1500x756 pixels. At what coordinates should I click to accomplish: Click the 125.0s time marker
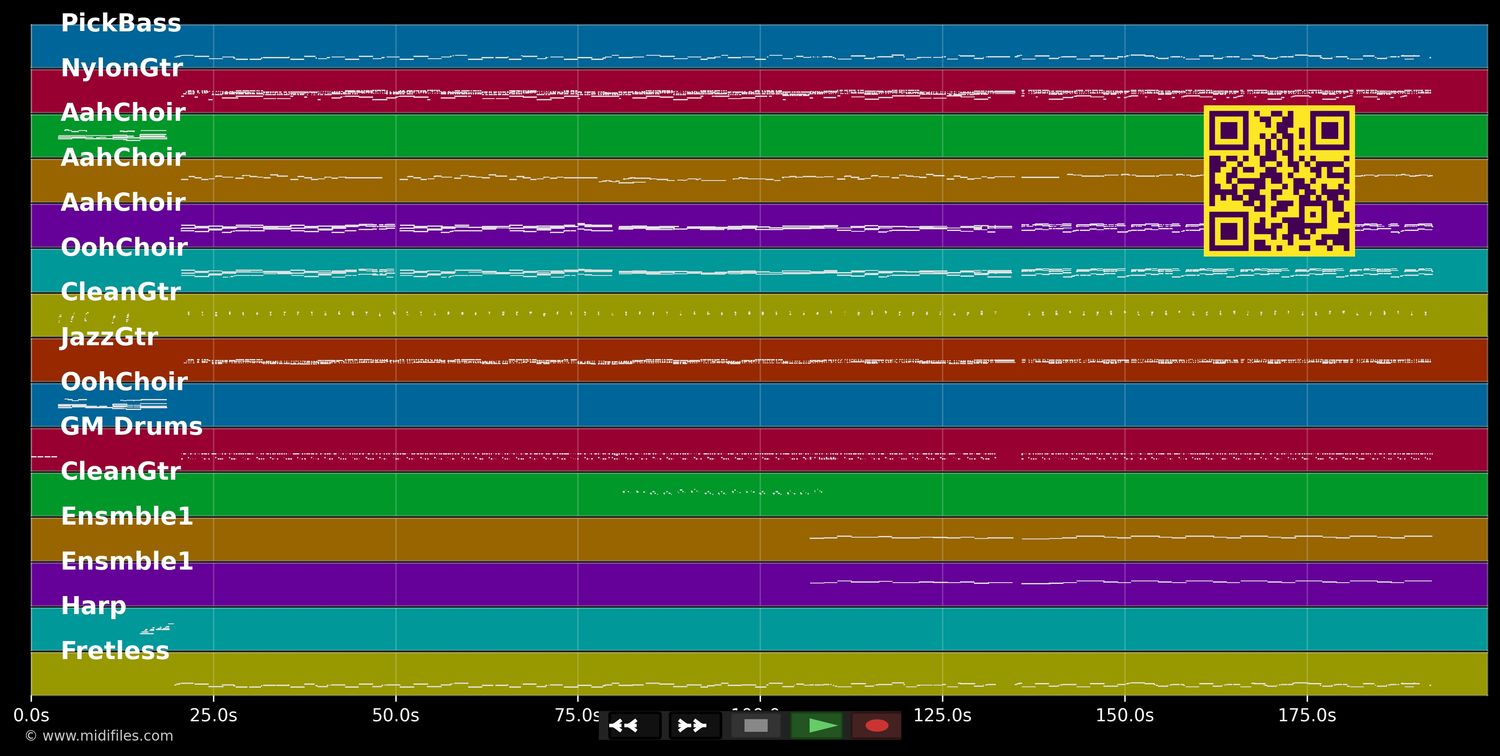click(942, 715)
